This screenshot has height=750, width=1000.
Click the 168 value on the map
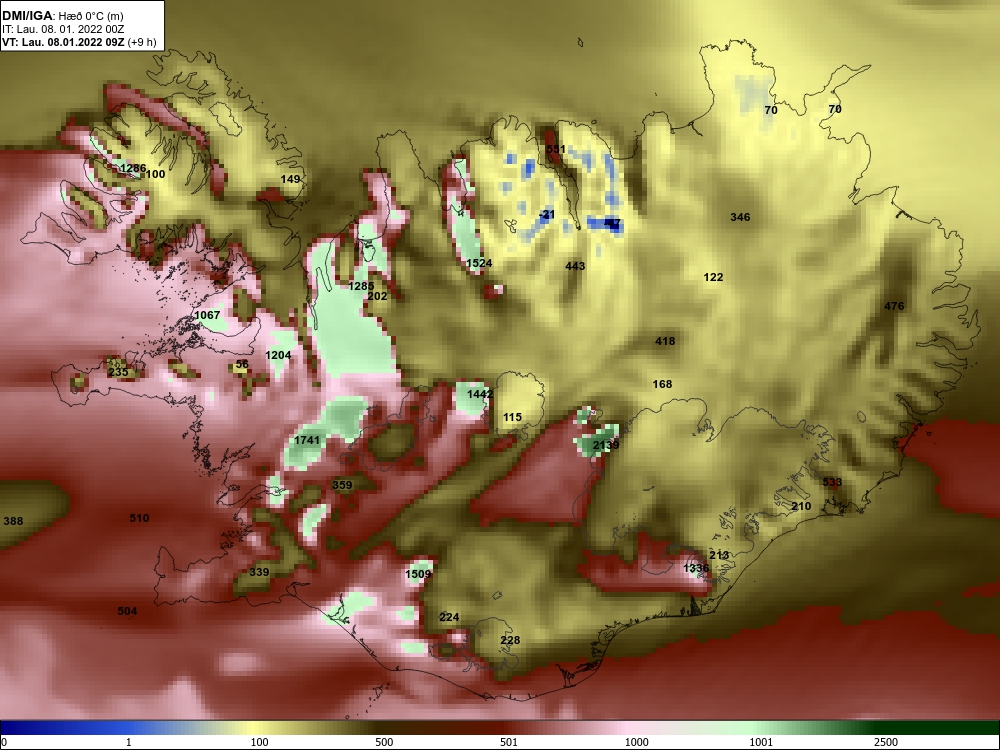(662, 385)
